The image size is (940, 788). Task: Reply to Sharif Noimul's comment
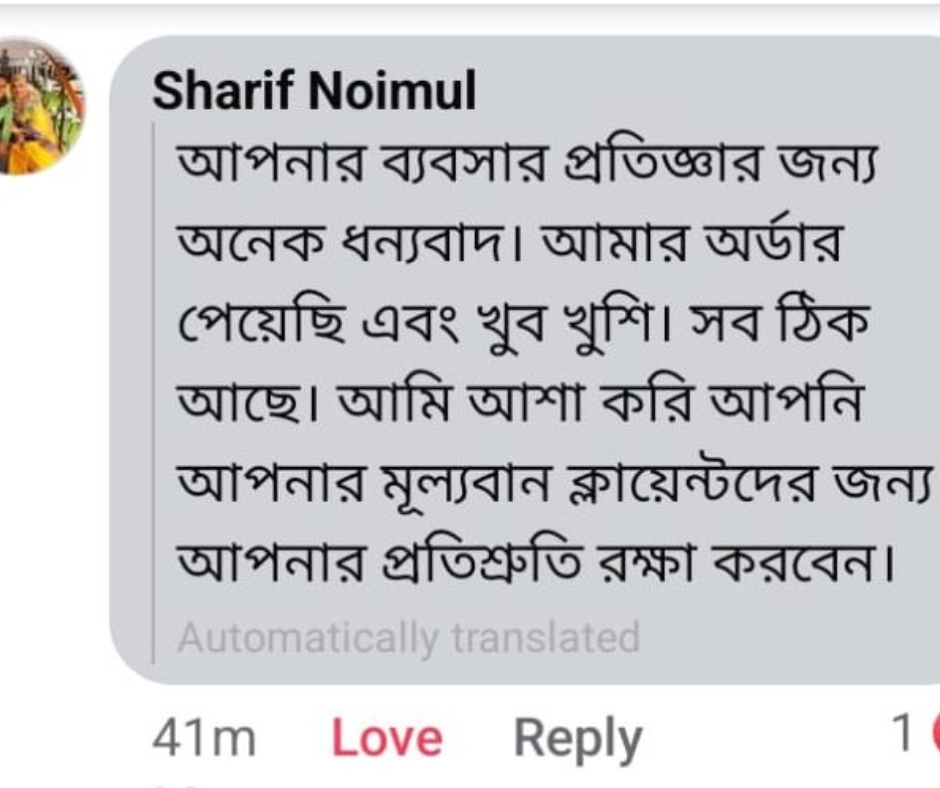pos(577,739)
